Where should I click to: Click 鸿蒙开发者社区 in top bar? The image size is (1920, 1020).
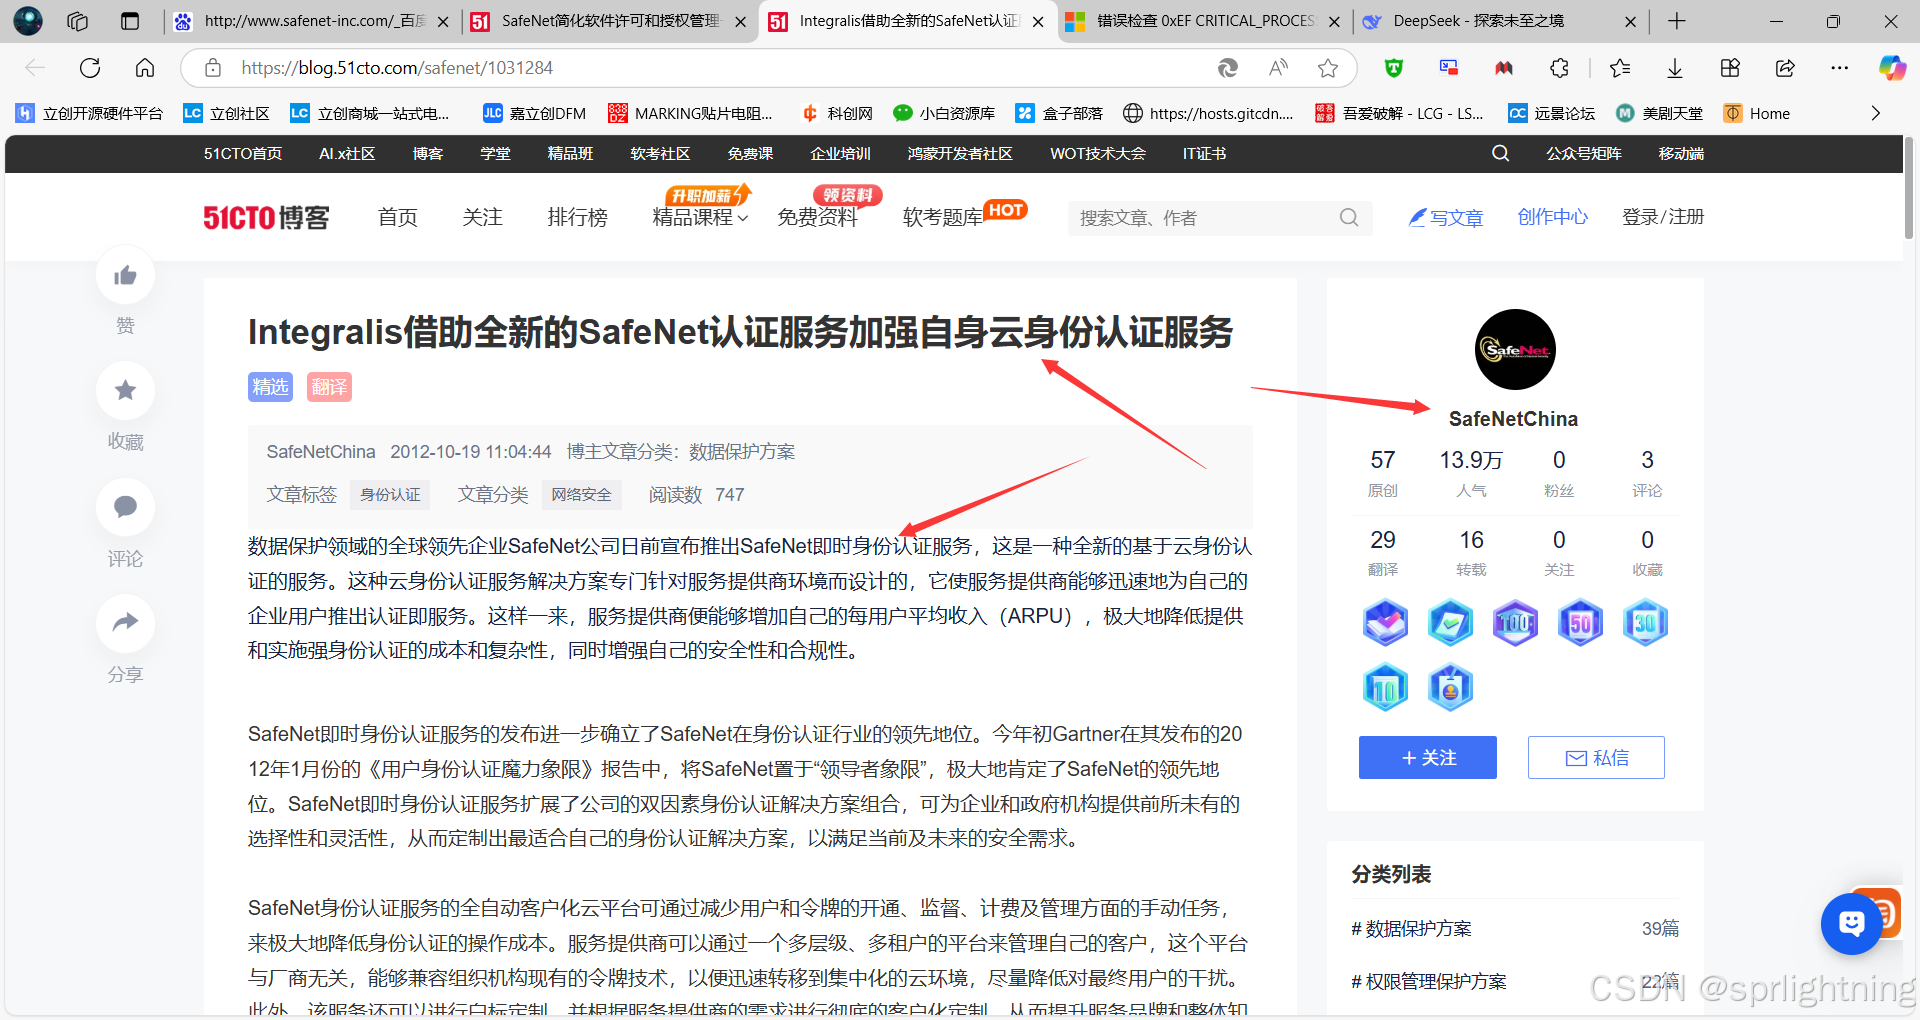point(960,153)
